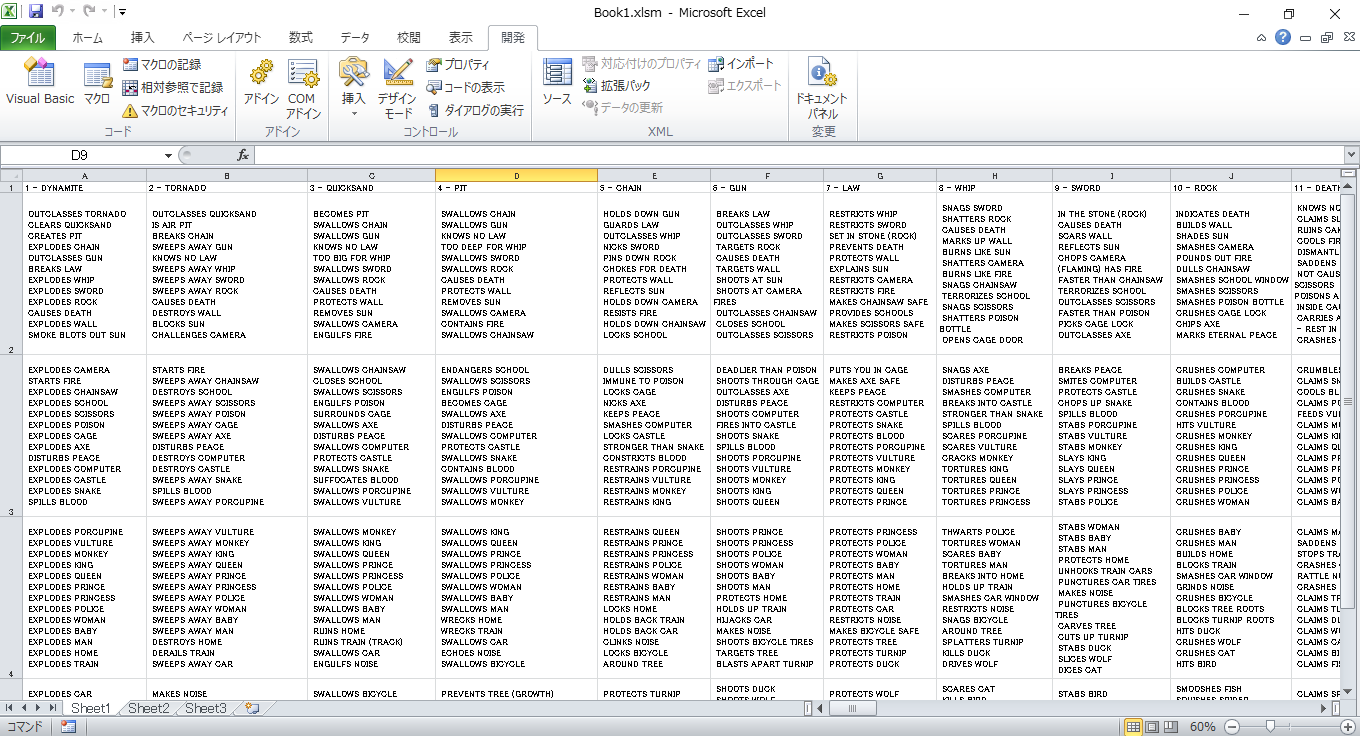
Task: Click Redo in quick access toolbar
Action: pyautogui.click(x=89, y=12)
